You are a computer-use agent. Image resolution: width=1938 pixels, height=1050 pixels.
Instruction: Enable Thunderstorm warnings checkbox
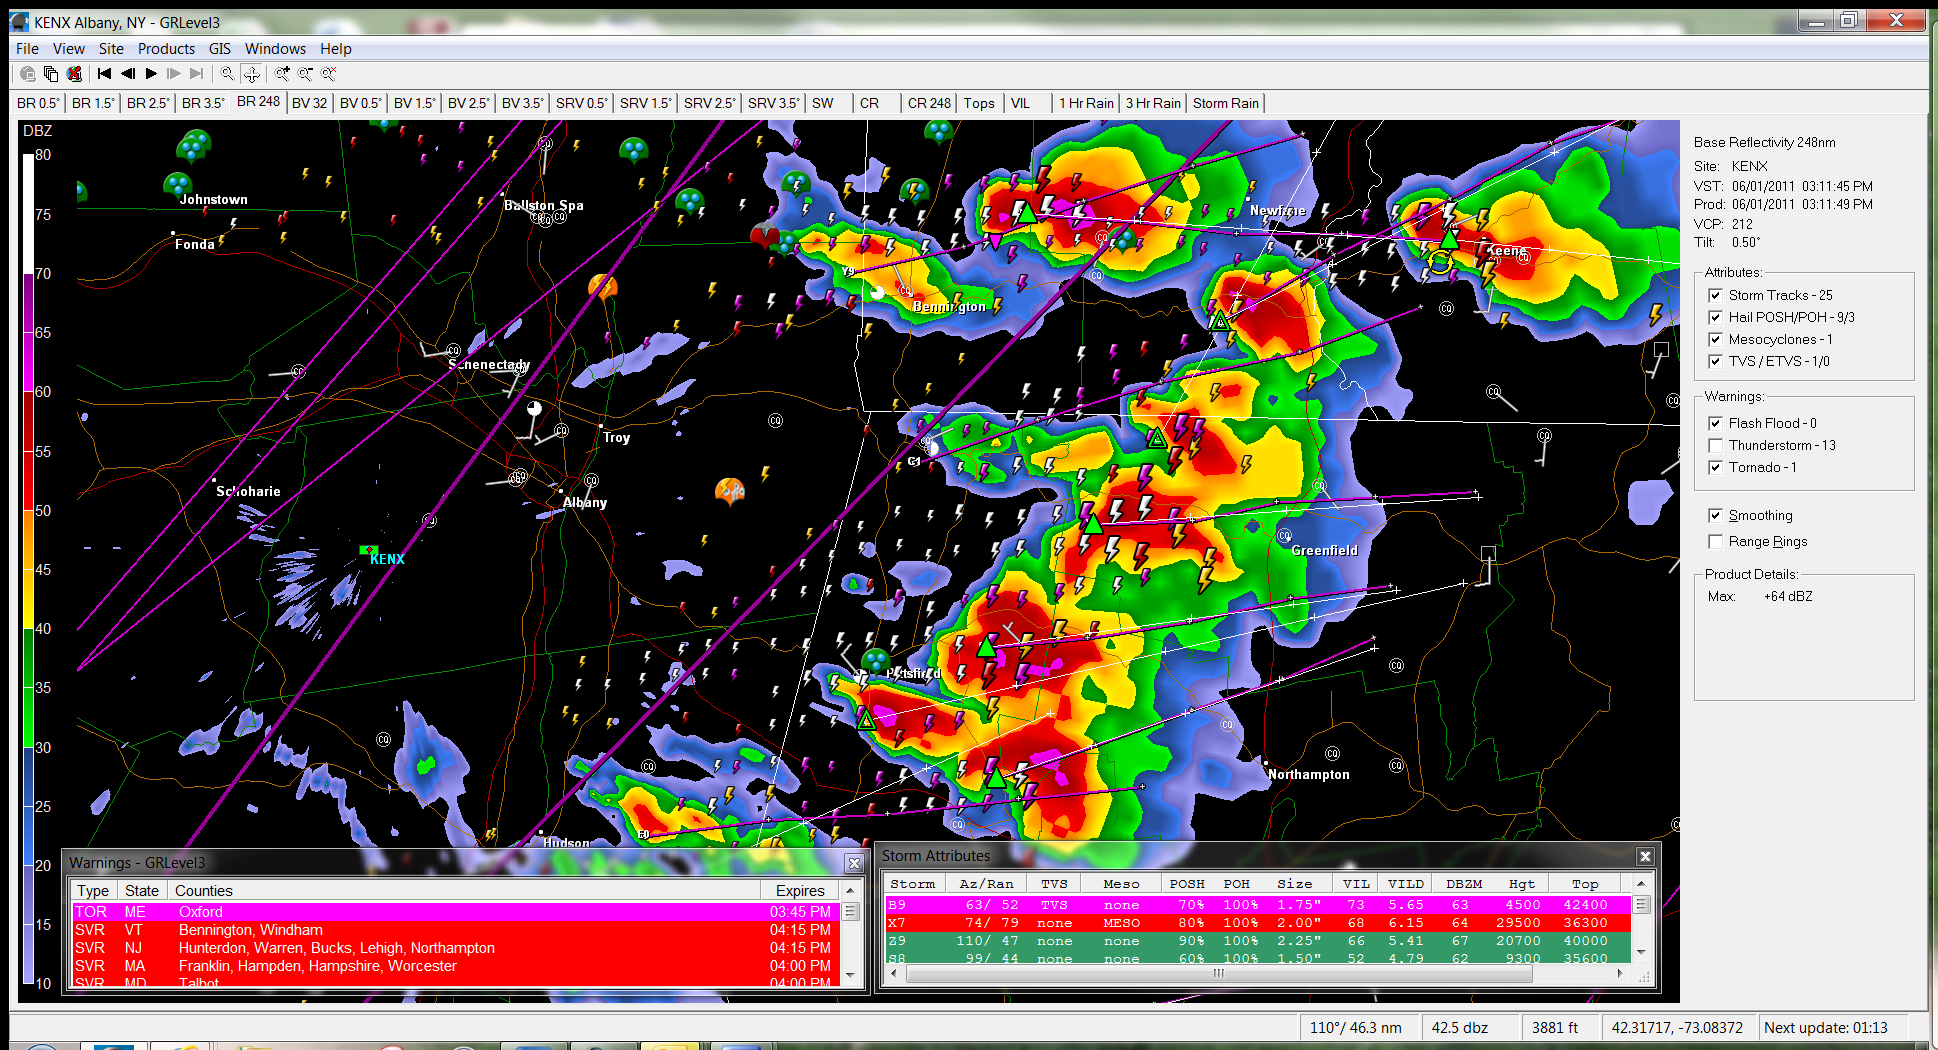coord(1715,445)
